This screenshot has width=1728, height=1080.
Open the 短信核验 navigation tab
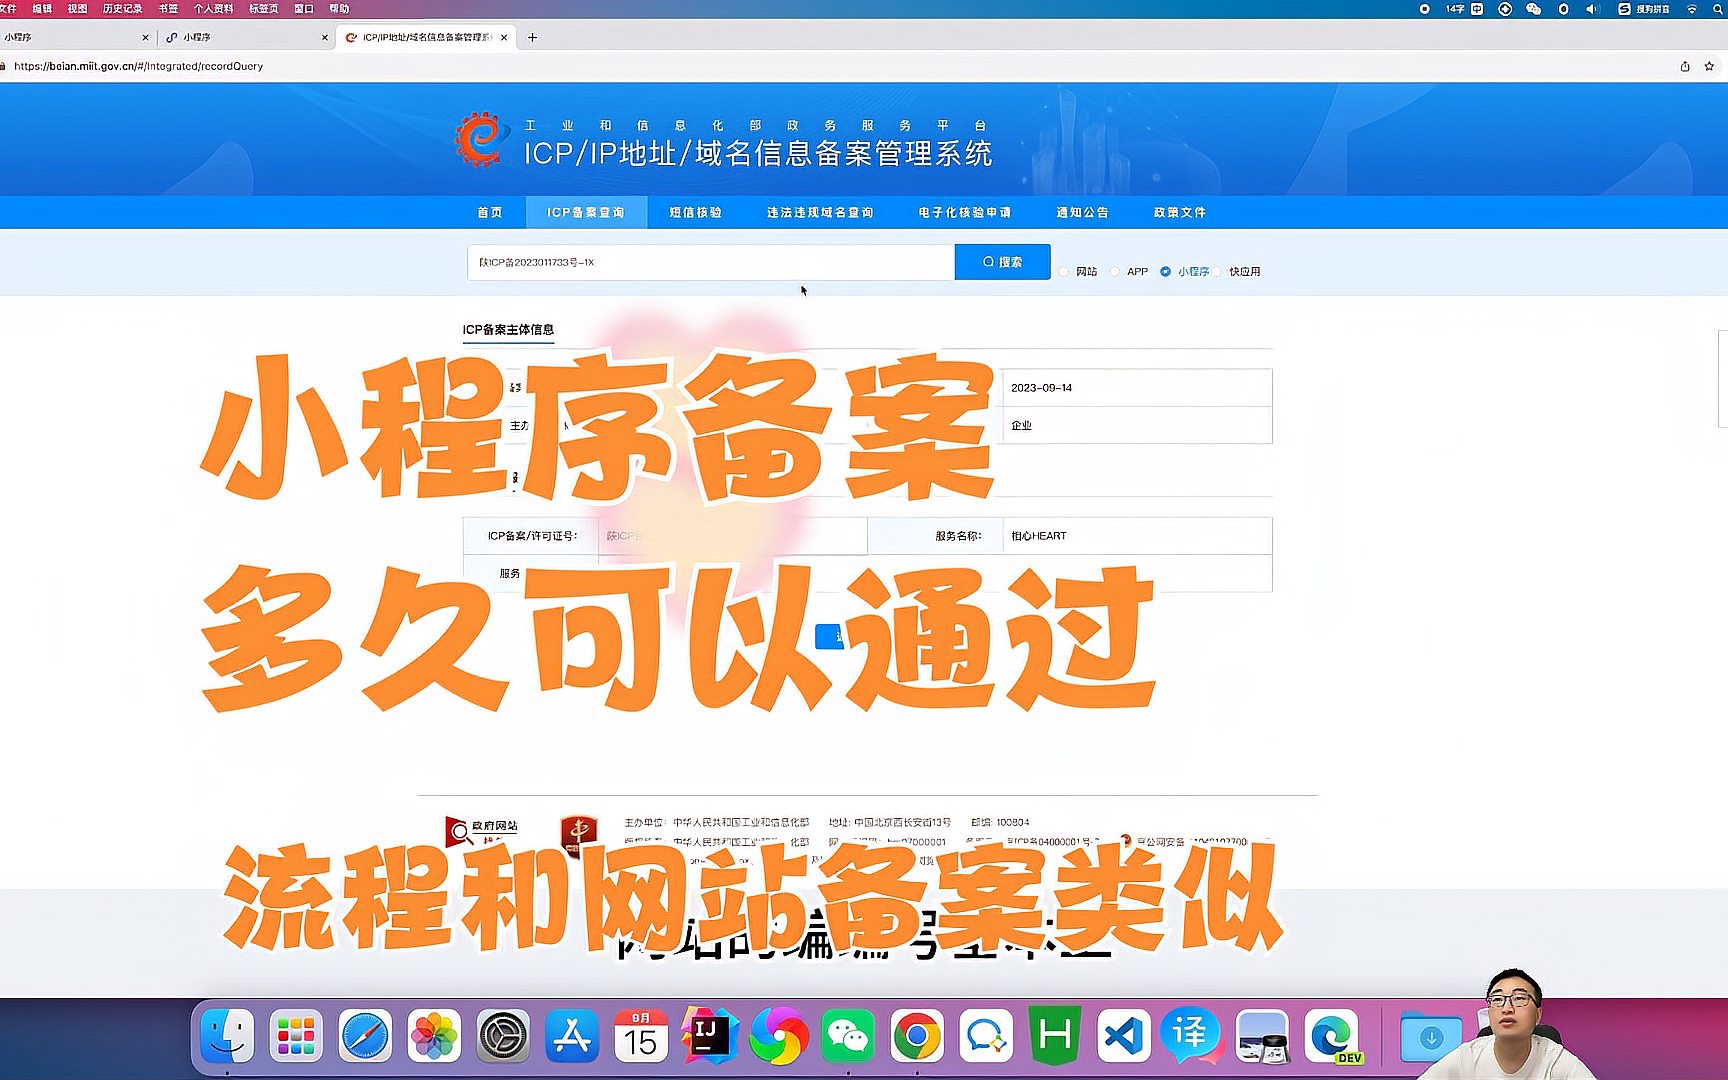pyautogui.click(x=696, y=212)
